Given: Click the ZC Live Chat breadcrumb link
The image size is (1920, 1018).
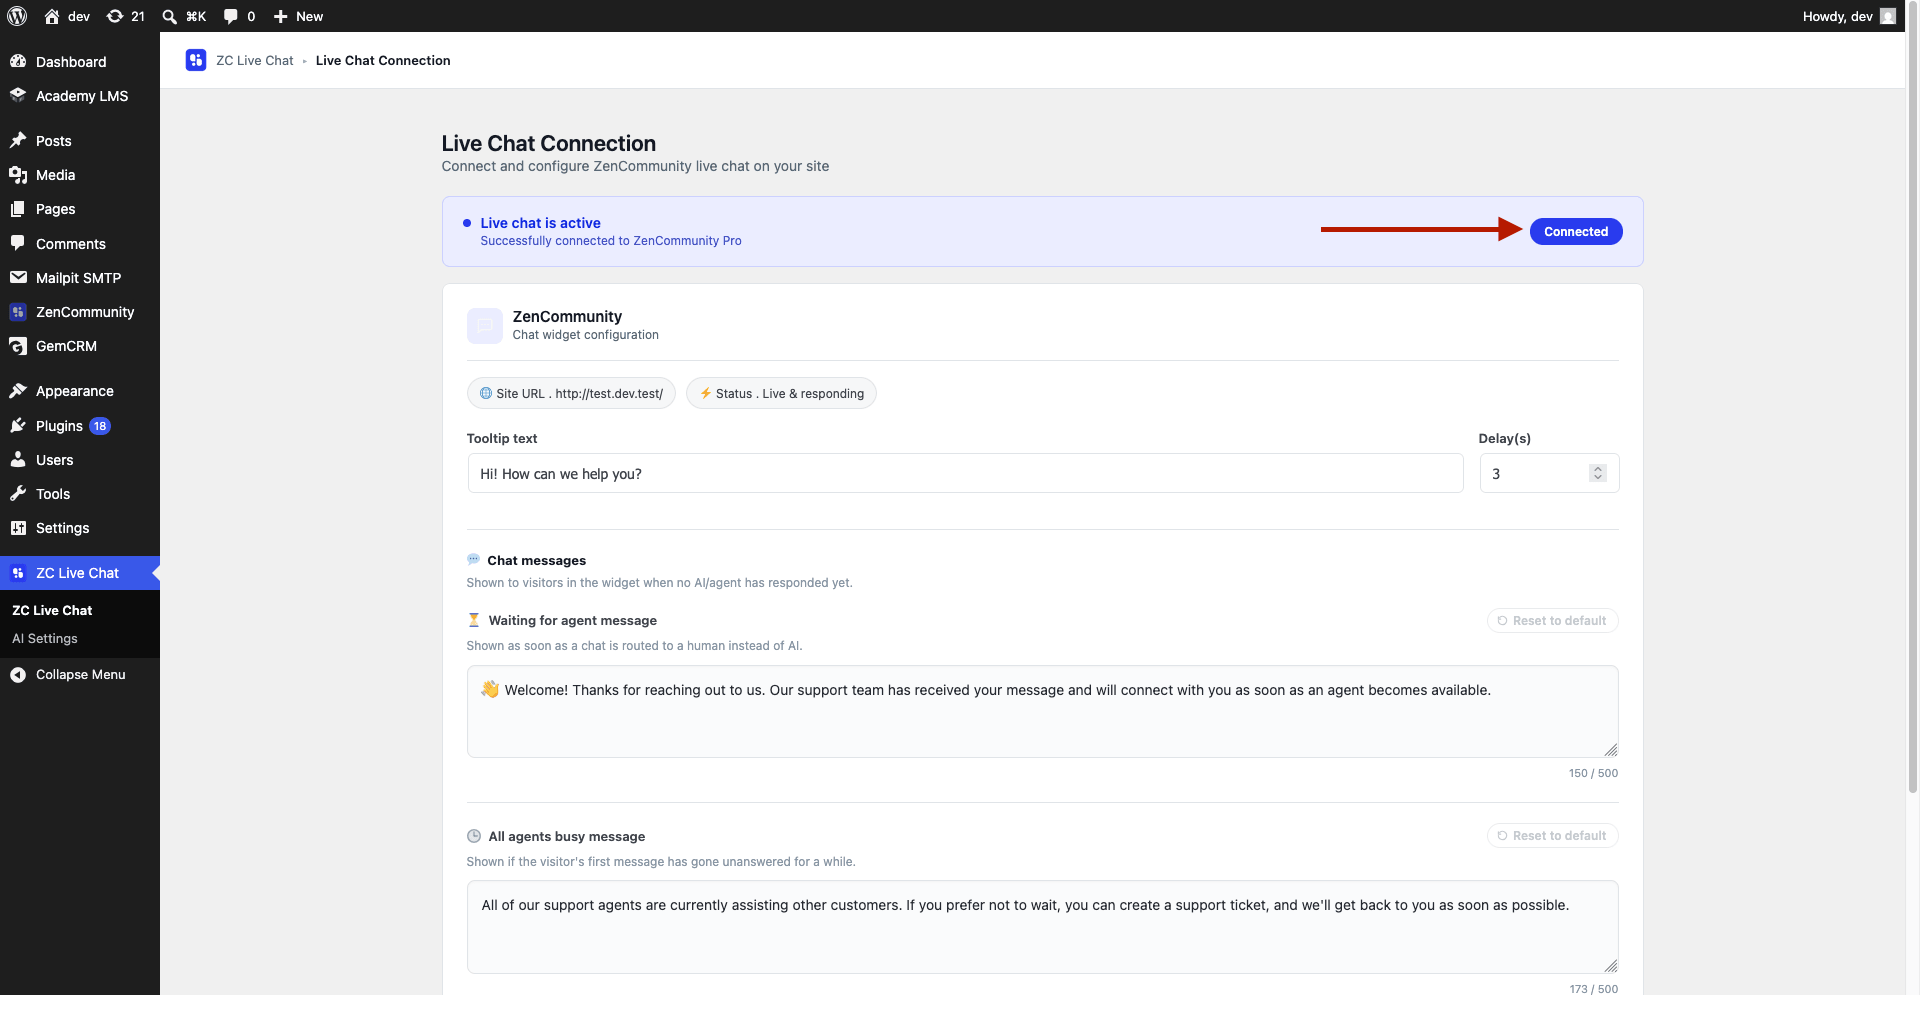Looking at the screenshot, I should pyautogui.click(x=255, y=60).
